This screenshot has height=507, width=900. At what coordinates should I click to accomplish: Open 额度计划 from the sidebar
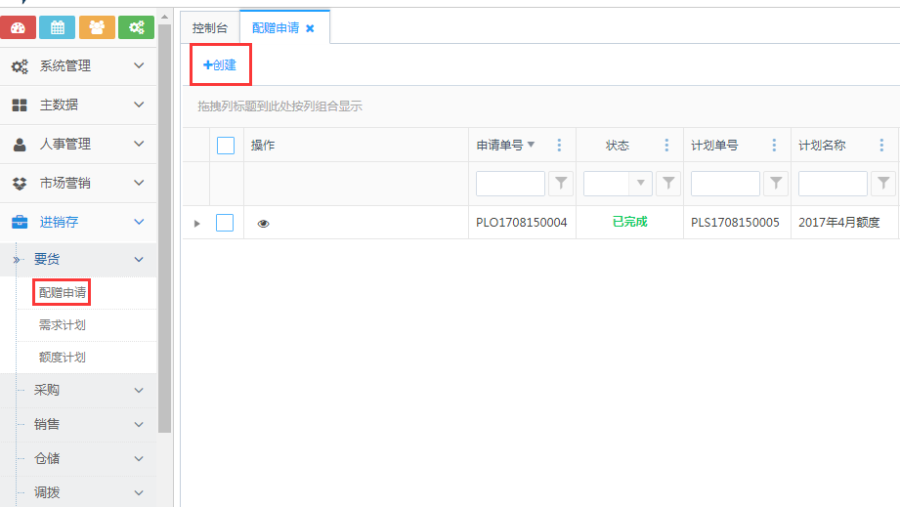62,357
